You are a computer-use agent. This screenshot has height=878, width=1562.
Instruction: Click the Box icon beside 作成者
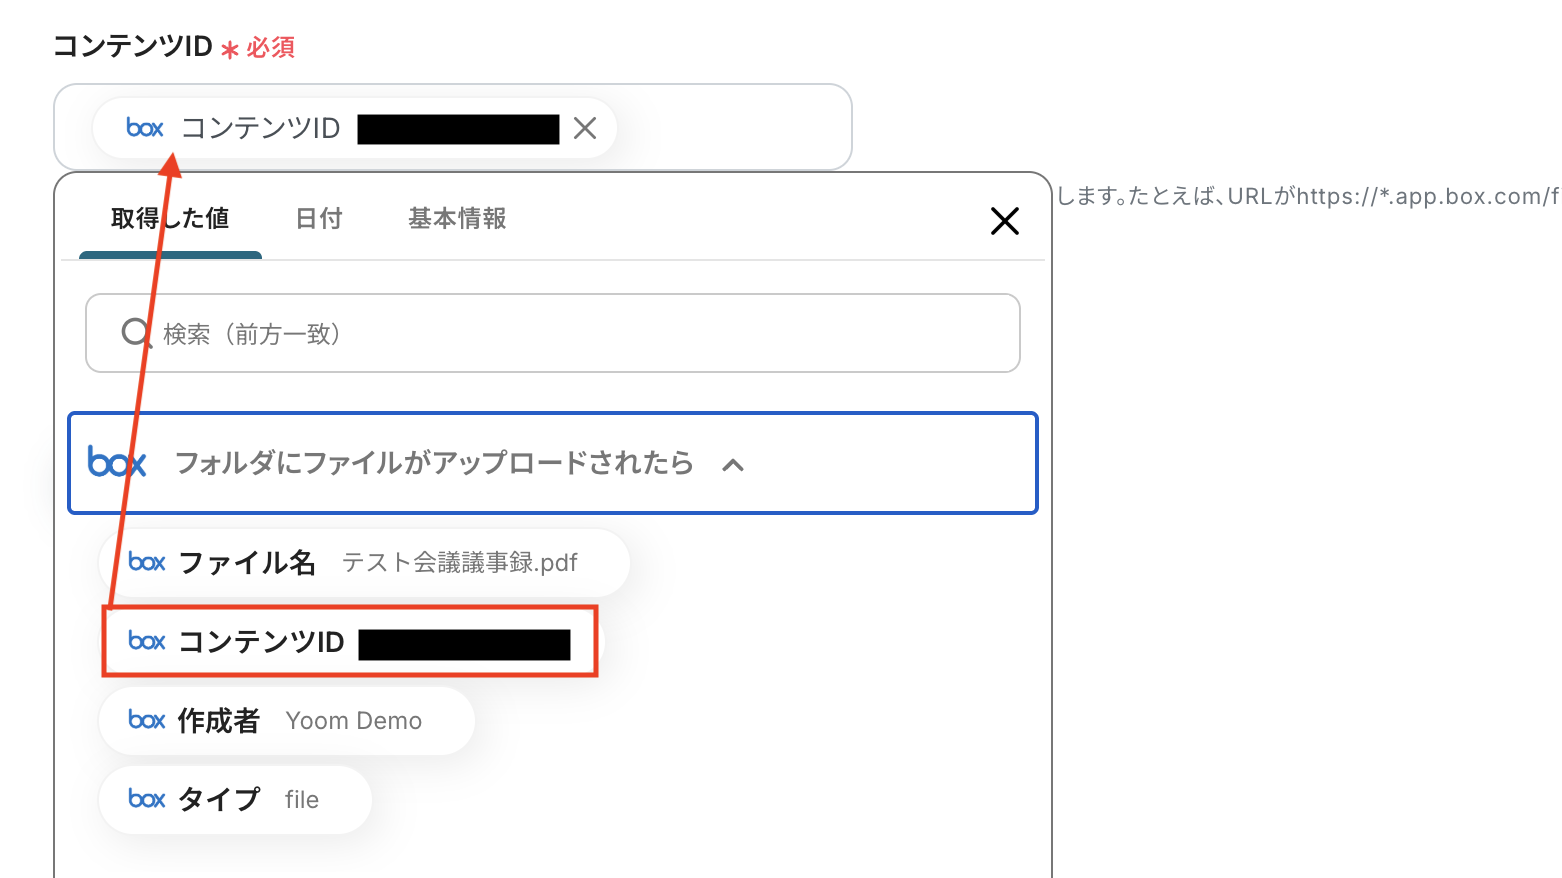tap(147, 720)
